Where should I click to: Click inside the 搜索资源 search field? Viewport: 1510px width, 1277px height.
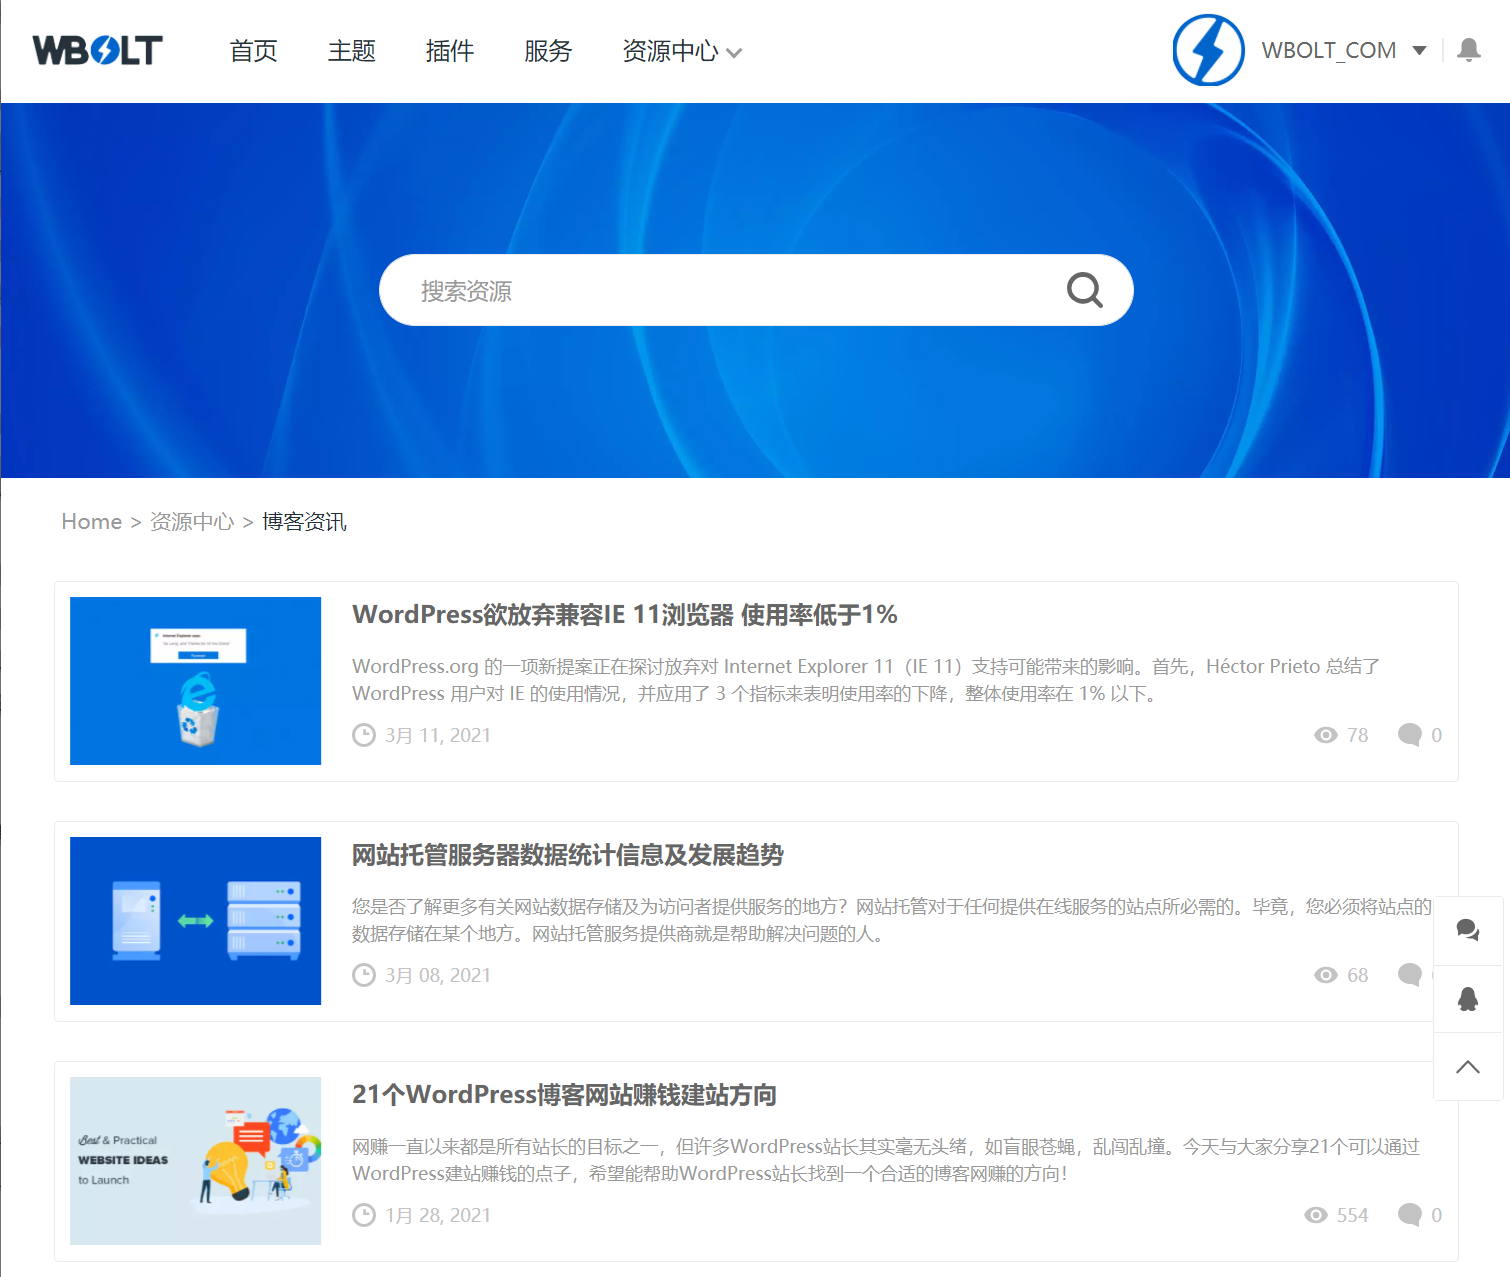point(700,290)
